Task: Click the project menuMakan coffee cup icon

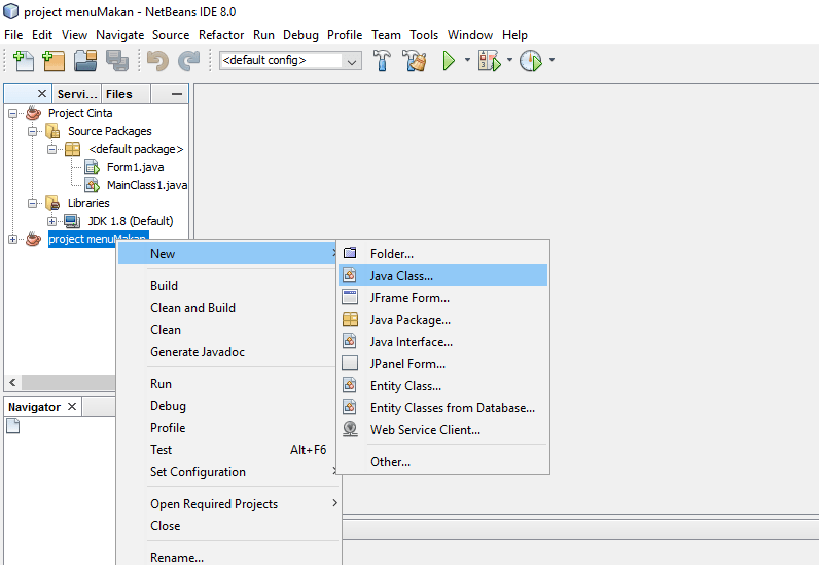Action: pos(33,239)
